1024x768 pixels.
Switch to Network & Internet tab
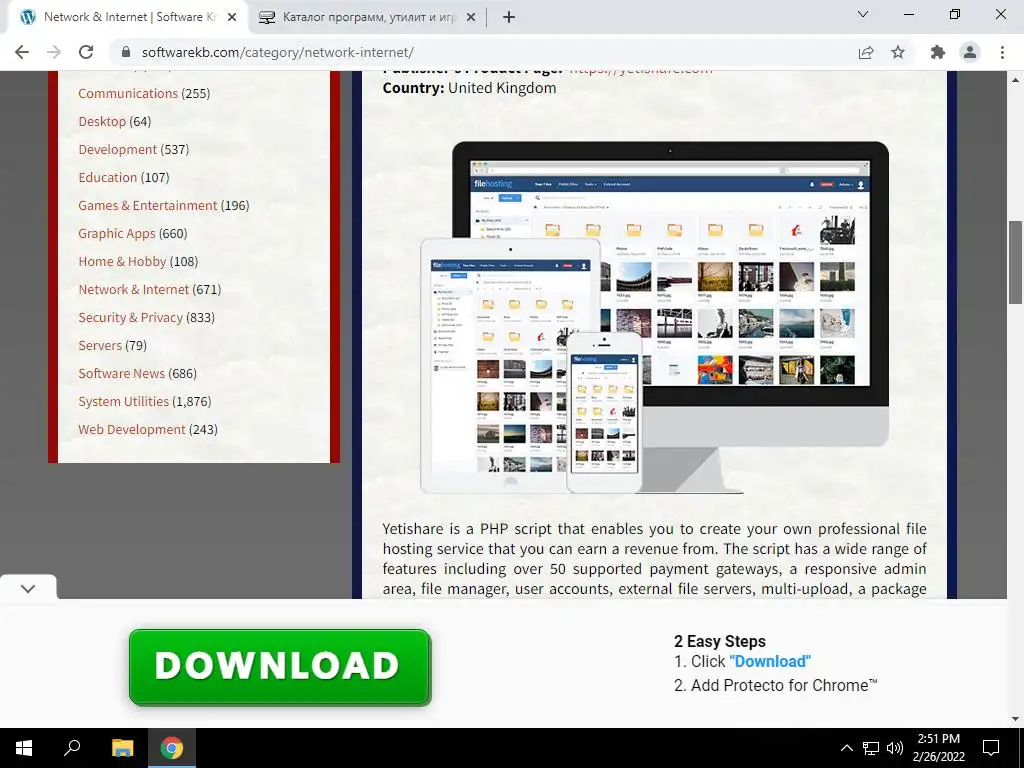click(128, 18)
